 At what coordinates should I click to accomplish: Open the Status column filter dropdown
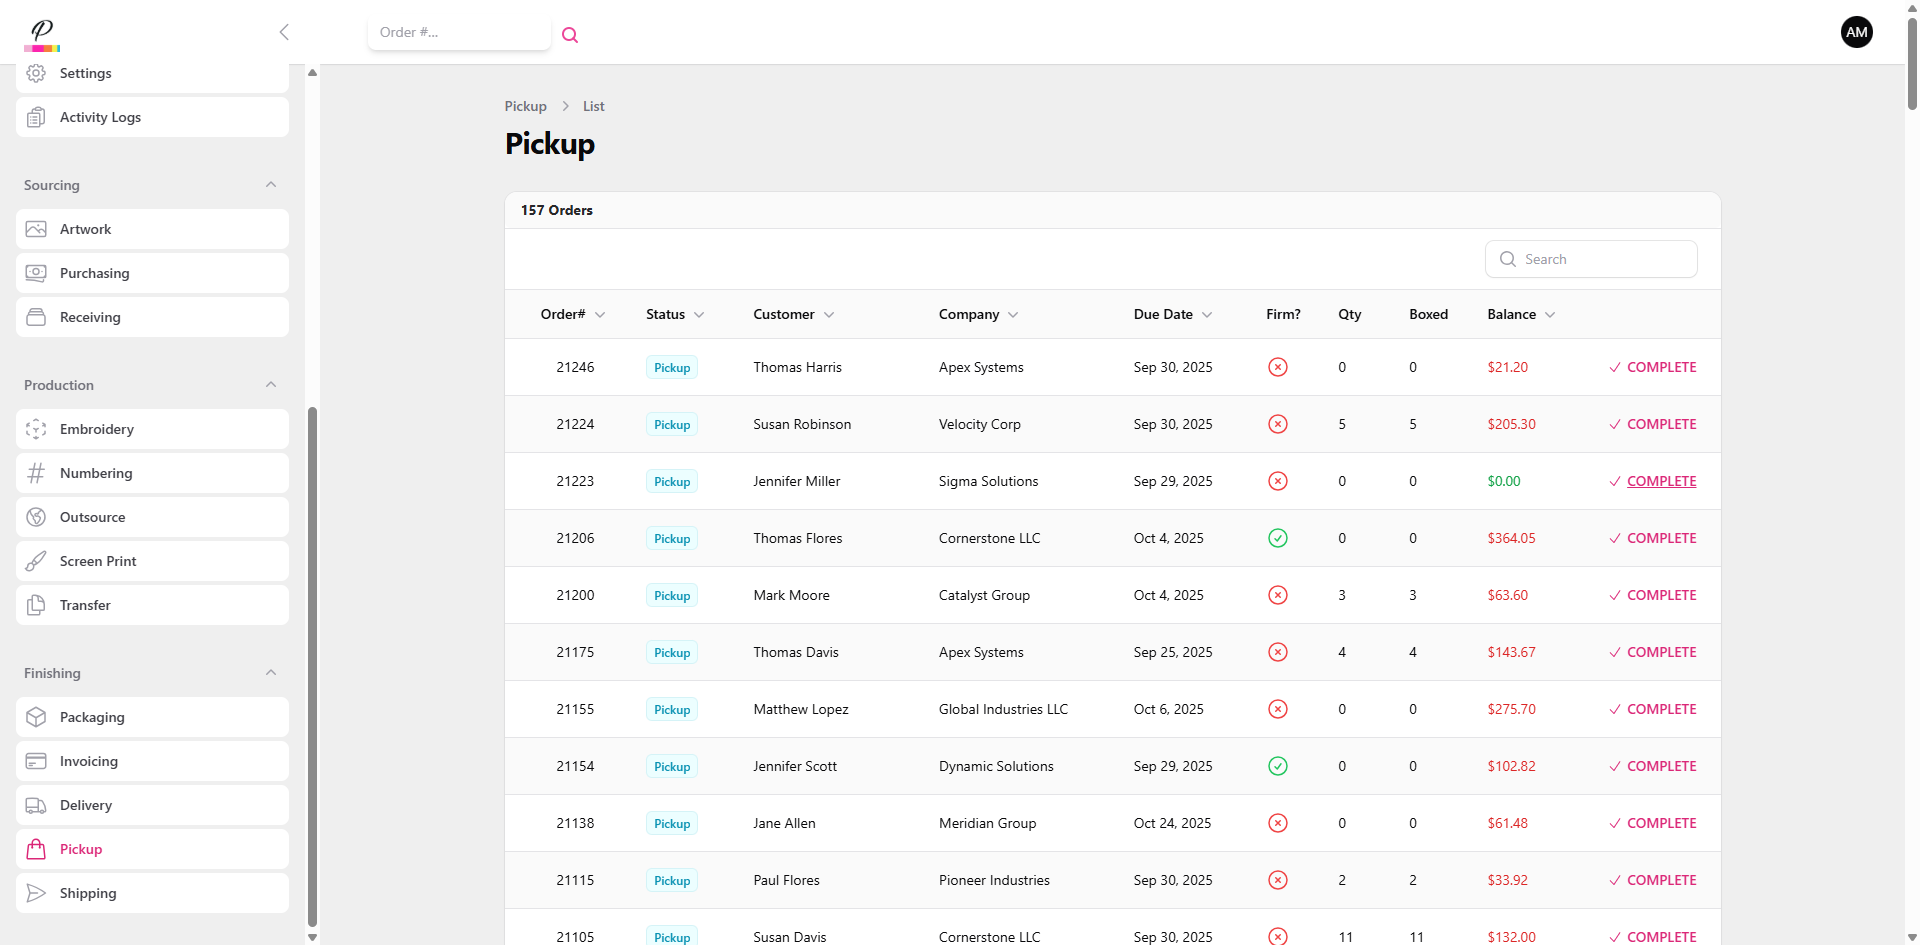point(699,315)
